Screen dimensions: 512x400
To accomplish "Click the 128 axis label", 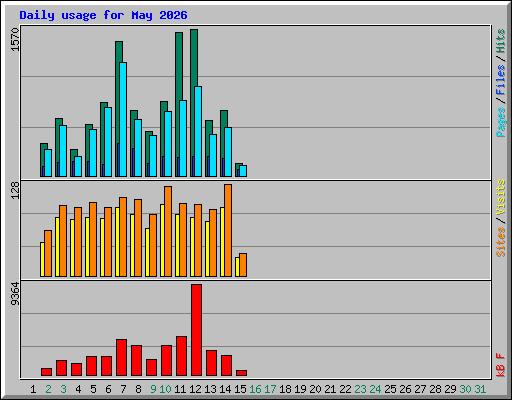I will [x=15, y=190].
